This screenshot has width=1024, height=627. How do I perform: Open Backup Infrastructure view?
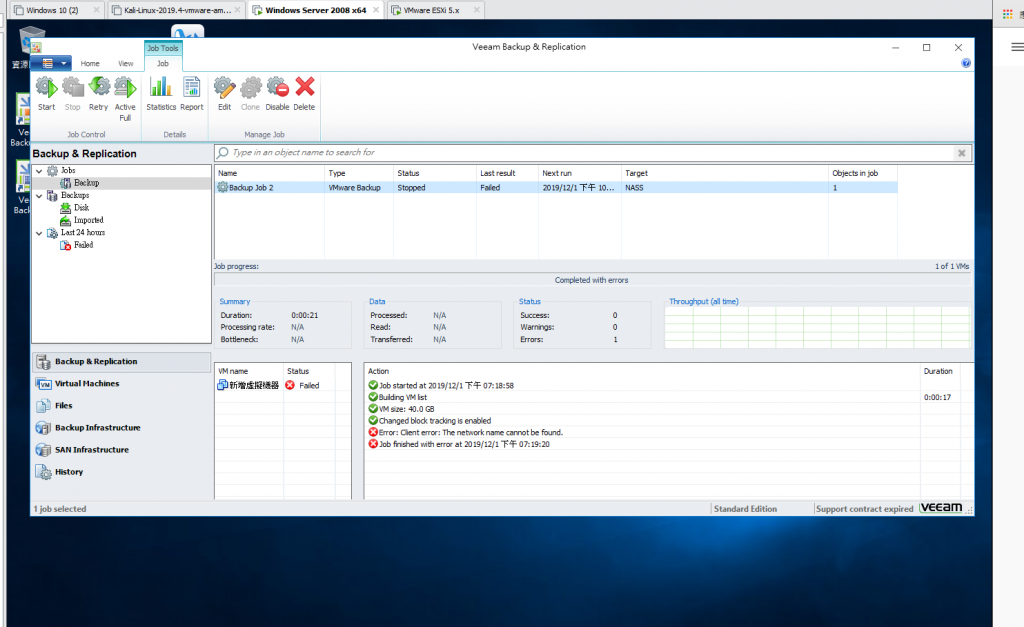click(121, 428)
